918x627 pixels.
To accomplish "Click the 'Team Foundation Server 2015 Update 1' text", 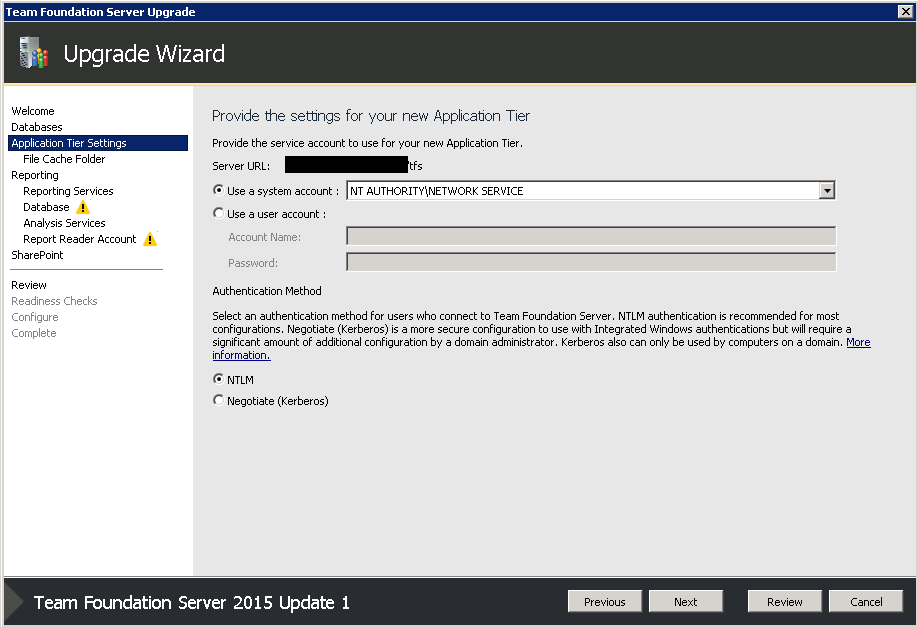I will pyautogui.click(x=191, y=602).
